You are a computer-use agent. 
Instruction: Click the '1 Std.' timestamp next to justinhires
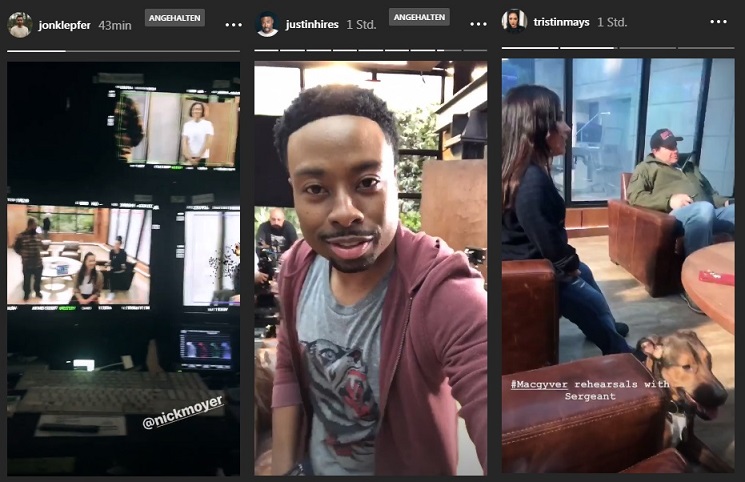(x=361, y=25)
